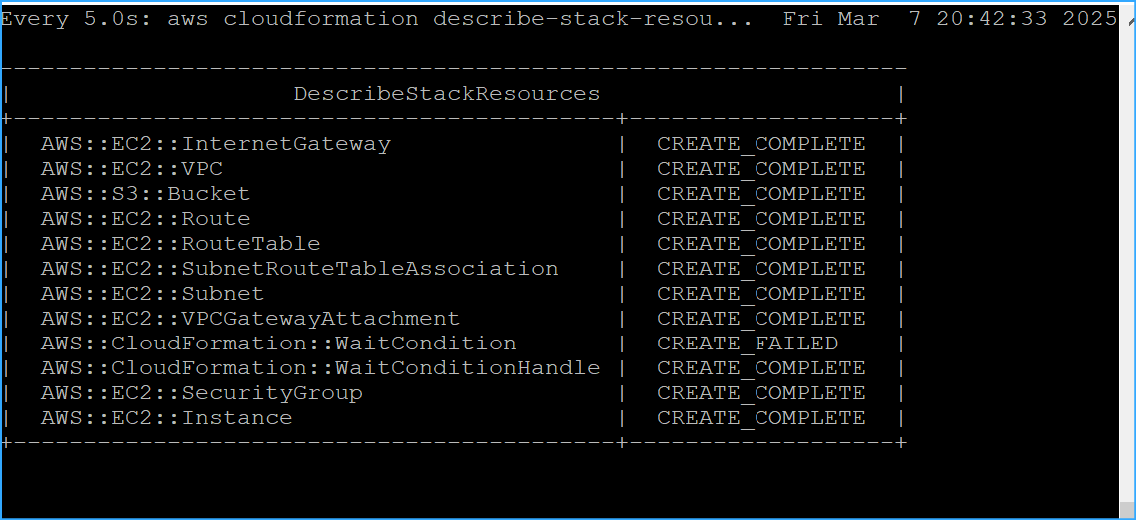Click the watch command text in header
The height and width of the screenshot is (520, 1136).
coord(376,19)
